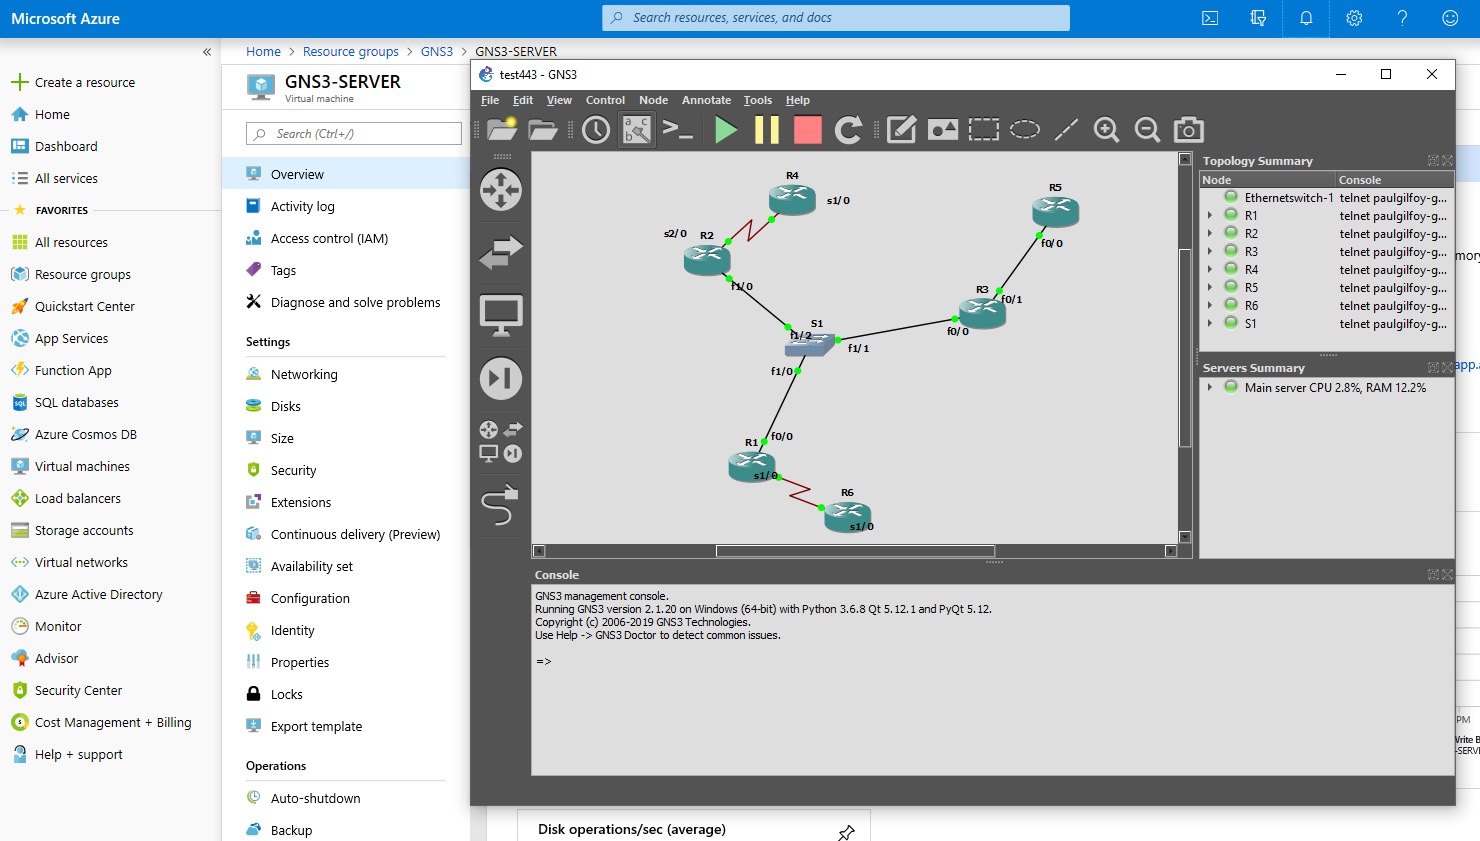Expand R3 in Topology Summary
The height and width of the screenshot is (841, 1480).
(x=1210, y=251)
